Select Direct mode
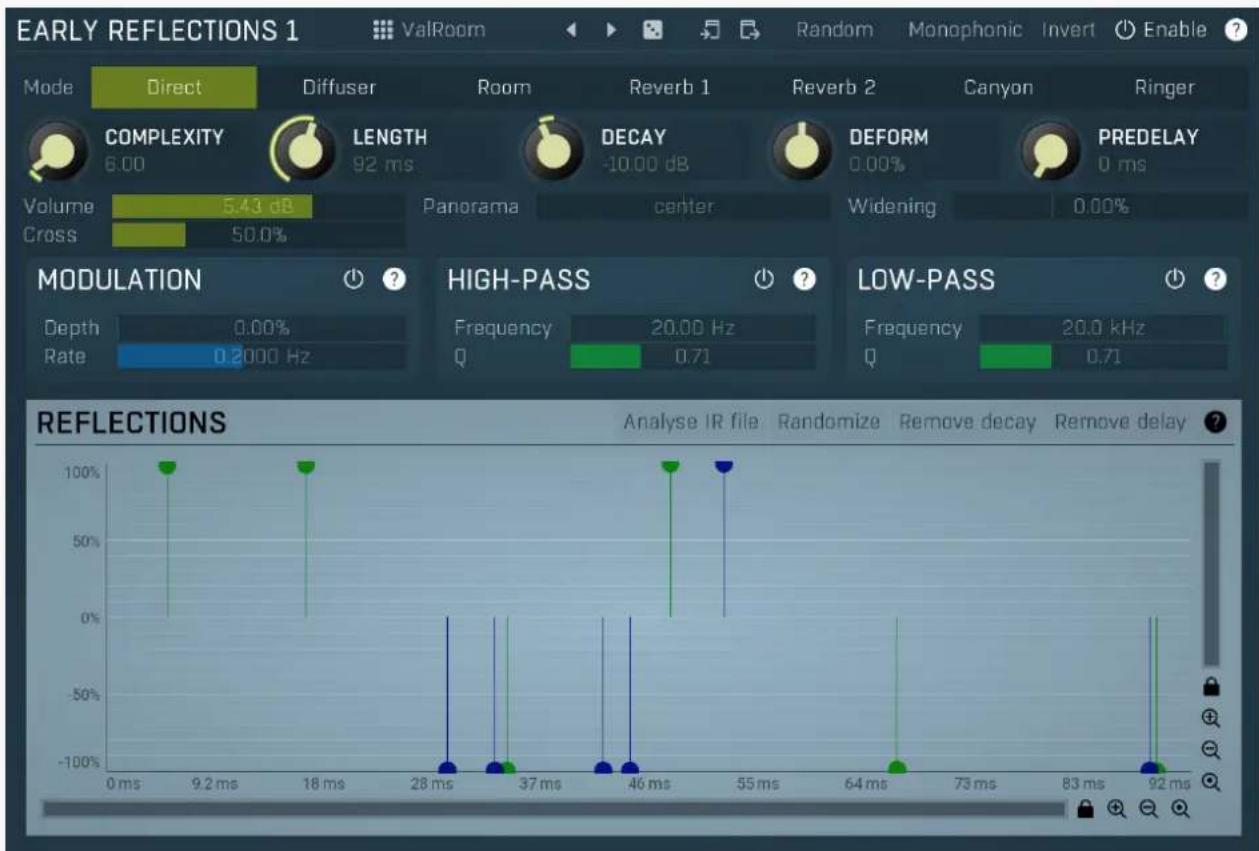1259x851 pixels. coord(174,87)
